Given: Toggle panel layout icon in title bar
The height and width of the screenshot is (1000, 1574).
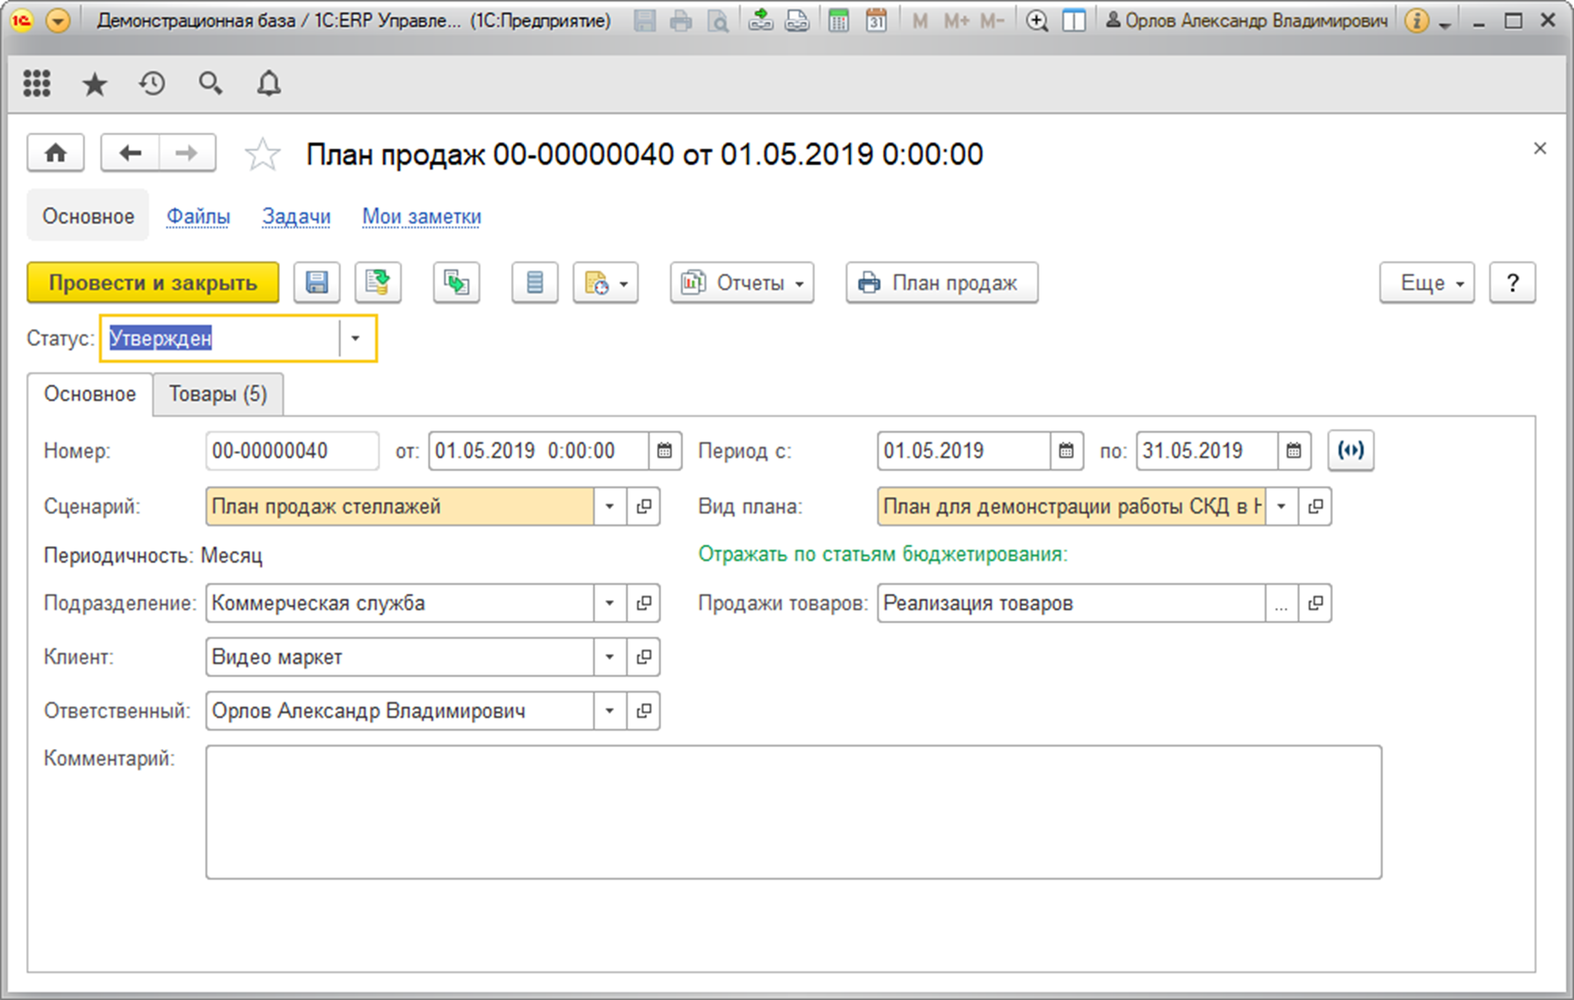Looking at the screenshot, I should [1074, 20].
